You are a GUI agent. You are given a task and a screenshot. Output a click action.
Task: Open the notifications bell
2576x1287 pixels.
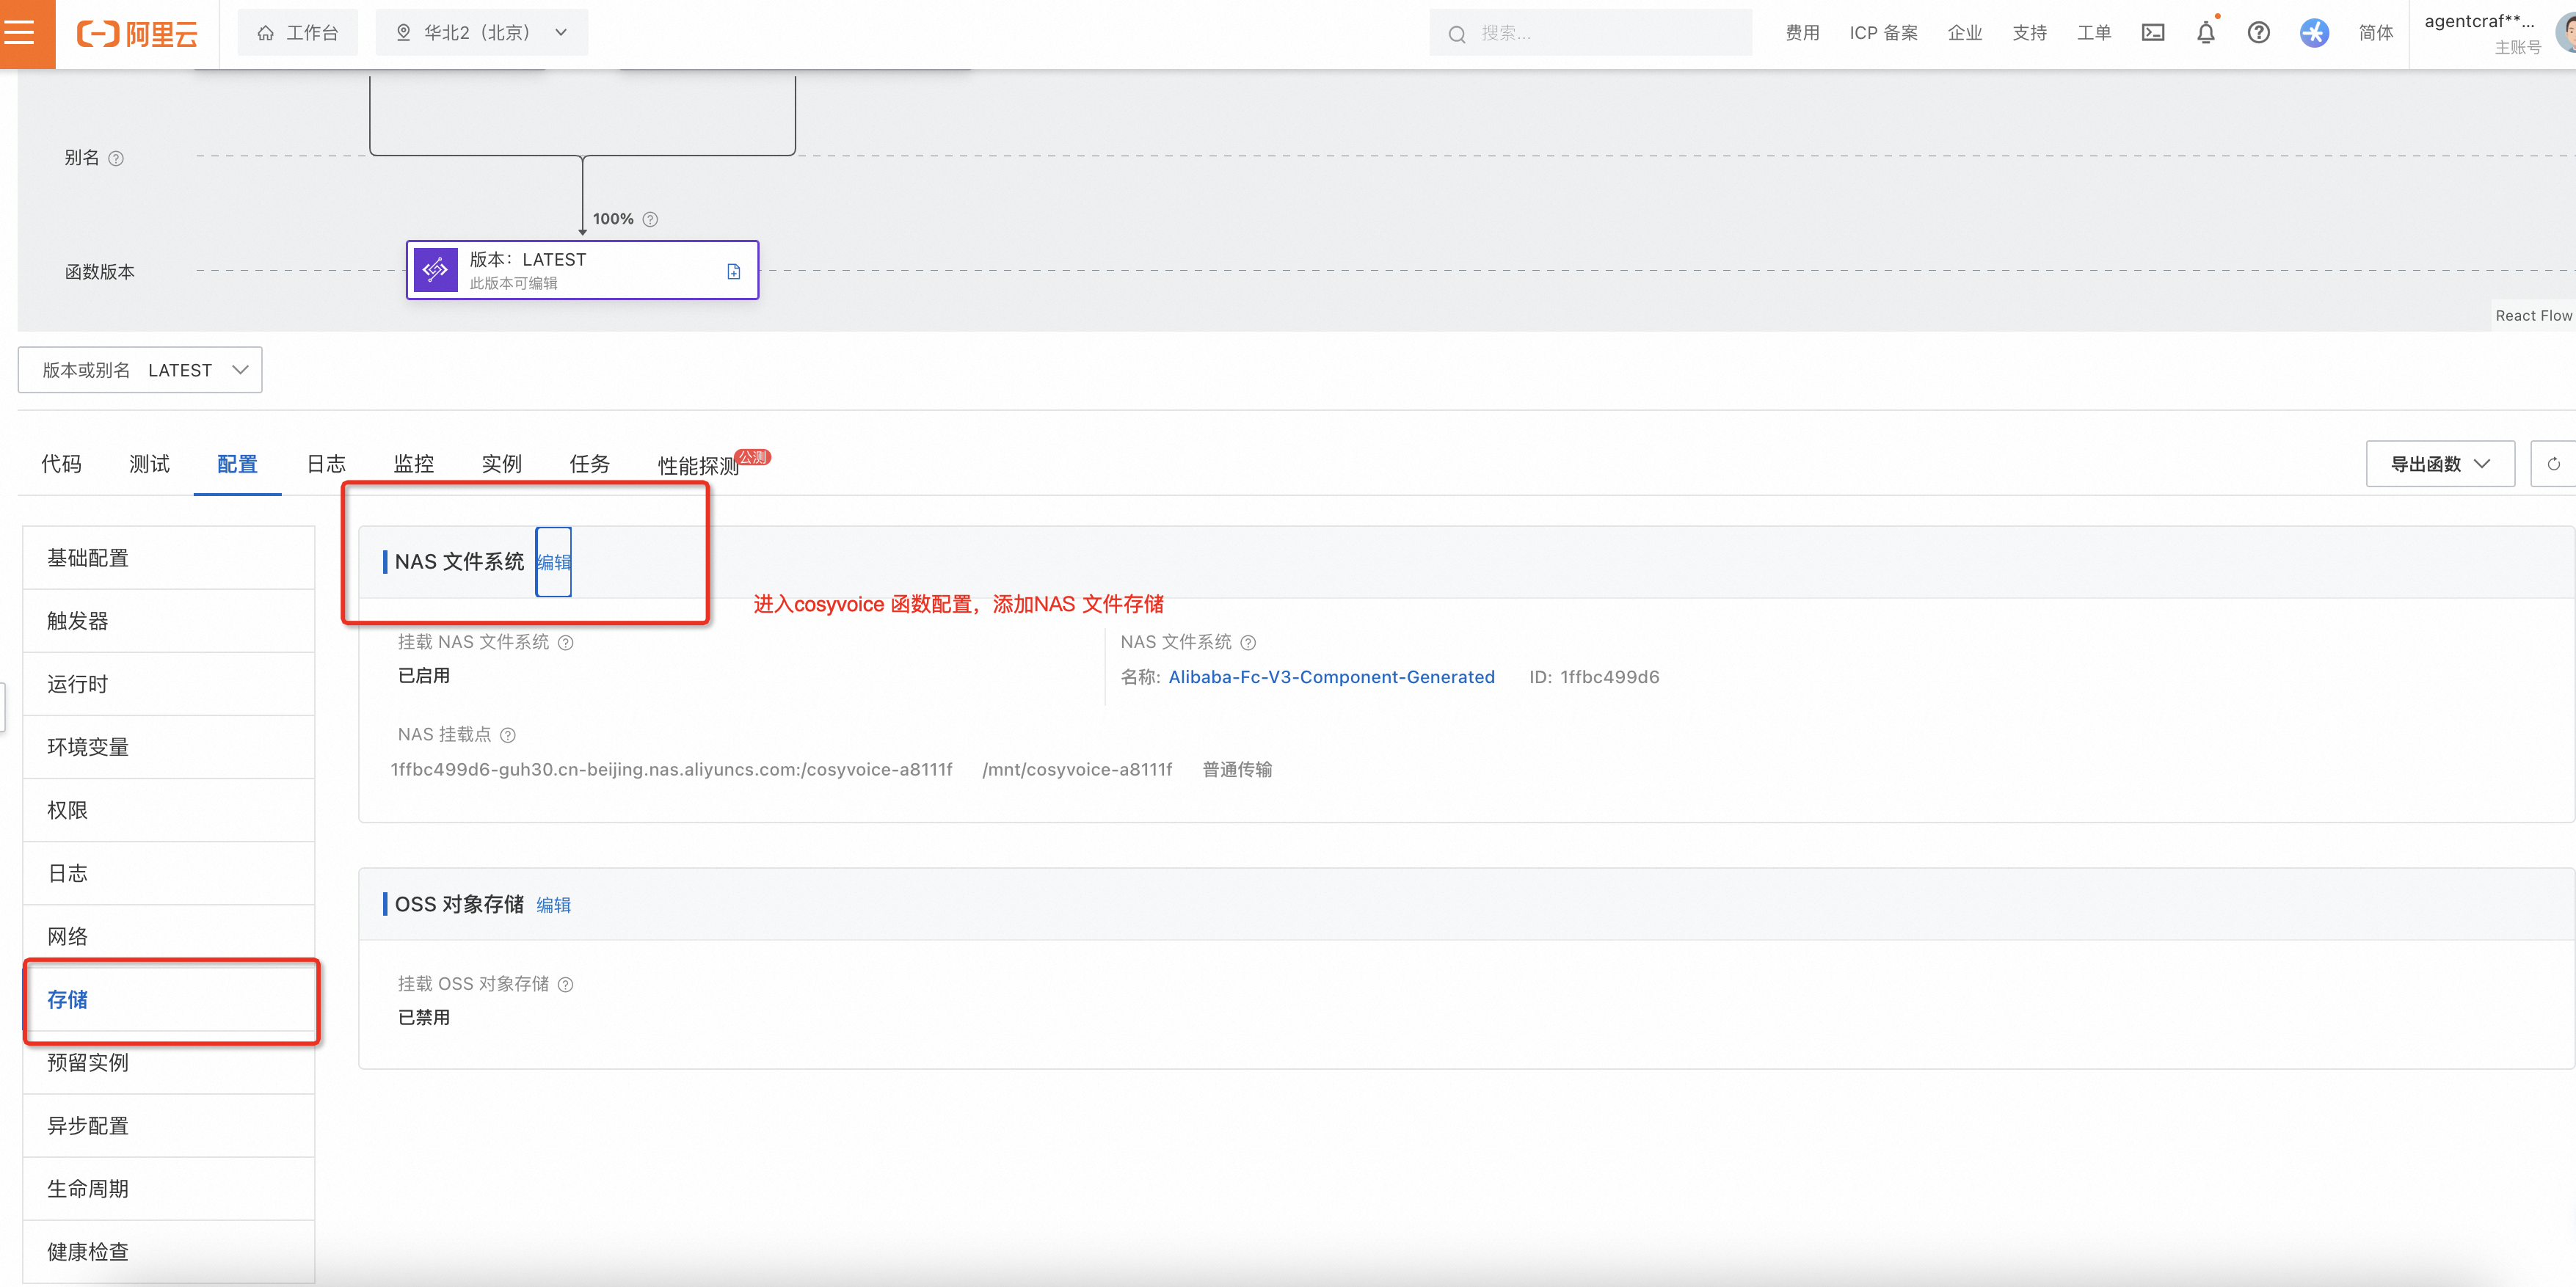[x=2206, y=33]
